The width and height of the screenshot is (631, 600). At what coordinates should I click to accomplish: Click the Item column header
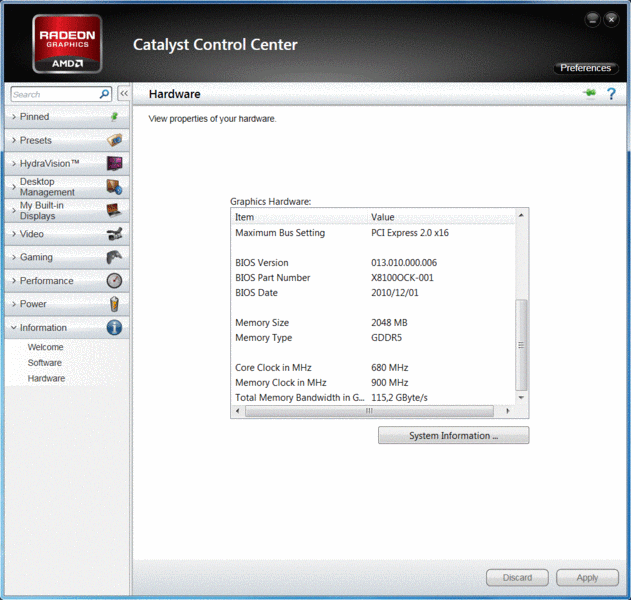coord(299,217)
